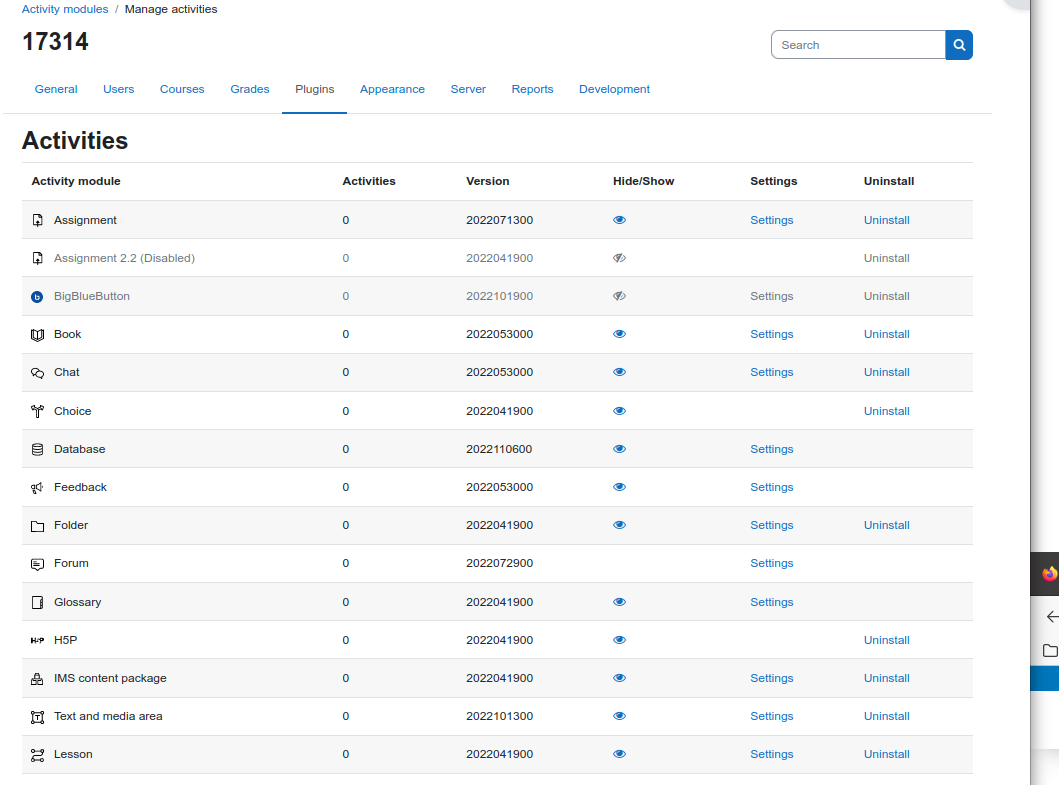1059x785 pixels.
Task: Open Settings for Forum
Action: click(x=771, y=563)
